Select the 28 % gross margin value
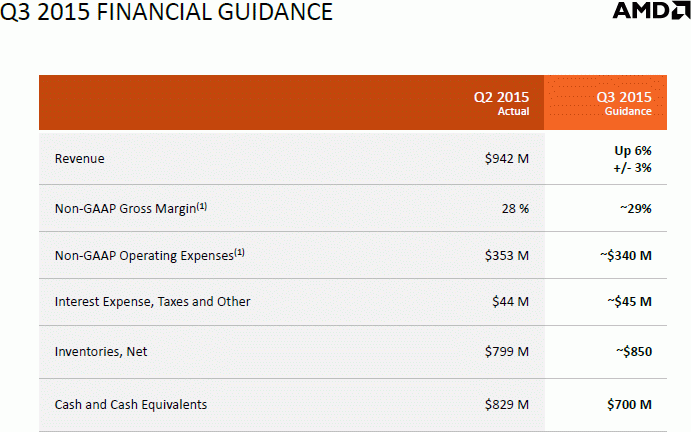This screenshot has width=691, height=432. tap(515, 209)
